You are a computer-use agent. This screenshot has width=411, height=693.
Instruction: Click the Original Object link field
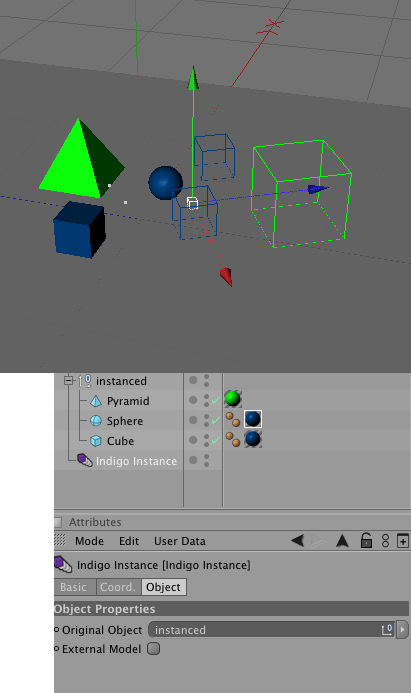click(271, 629)
